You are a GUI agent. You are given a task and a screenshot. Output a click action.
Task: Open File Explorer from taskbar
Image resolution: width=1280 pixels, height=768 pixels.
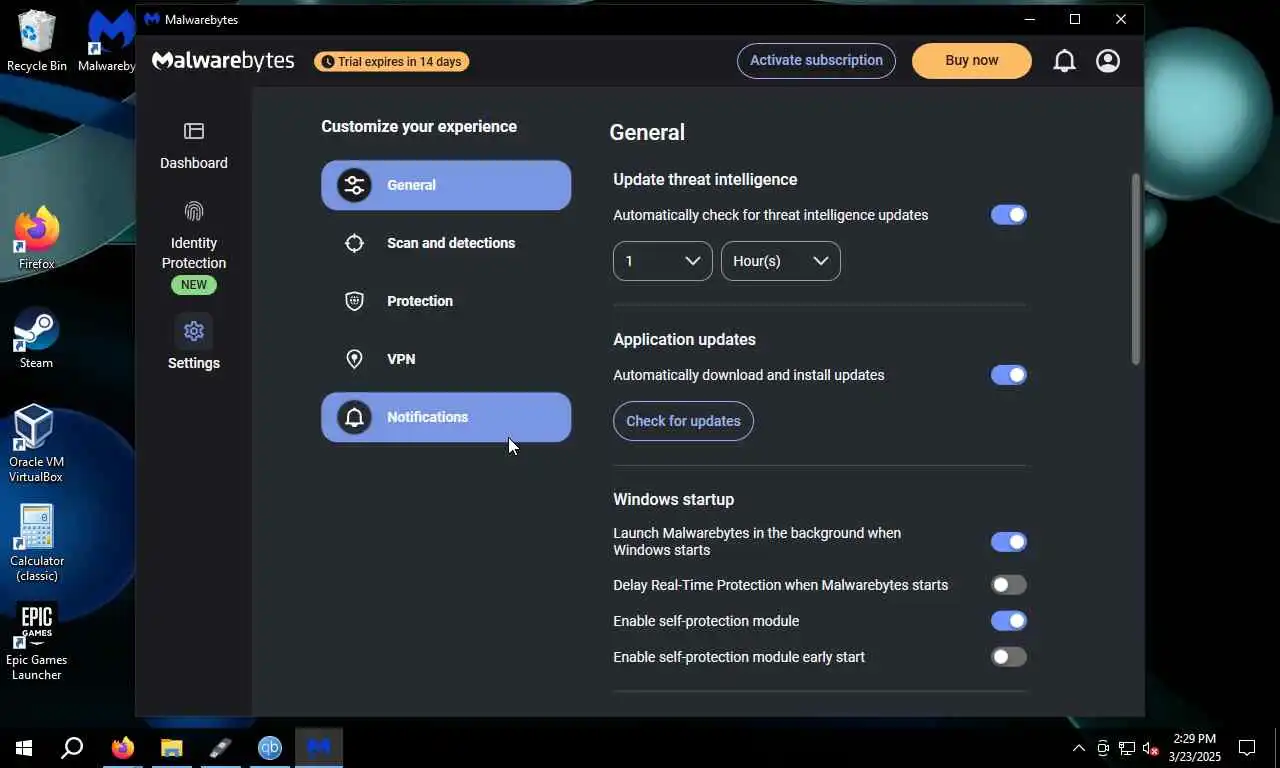[172, 747]
